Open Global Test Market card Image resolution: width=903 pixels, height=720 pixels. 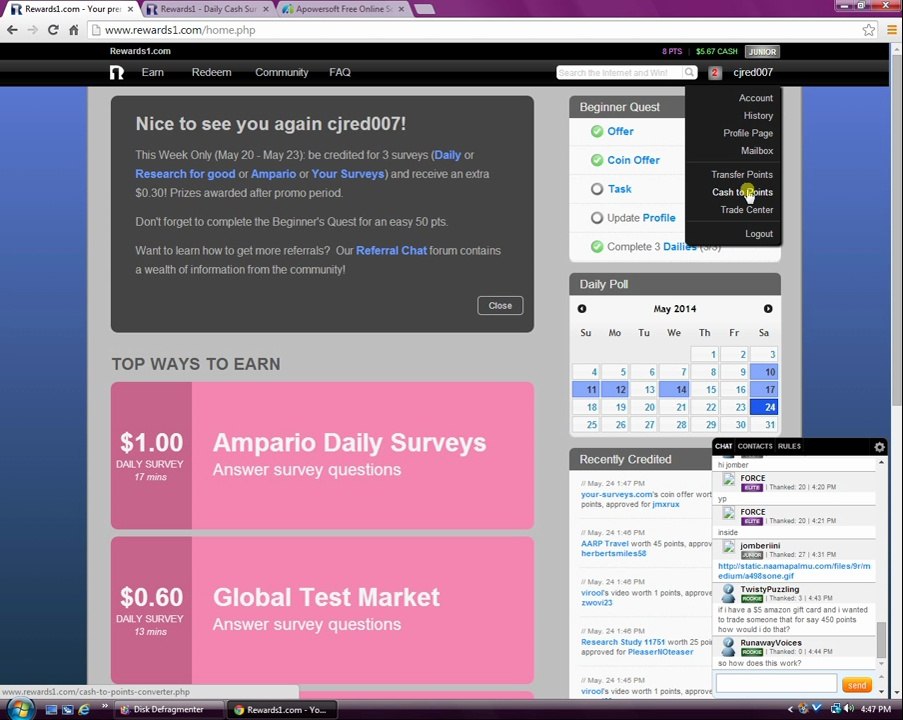[322, 610]
